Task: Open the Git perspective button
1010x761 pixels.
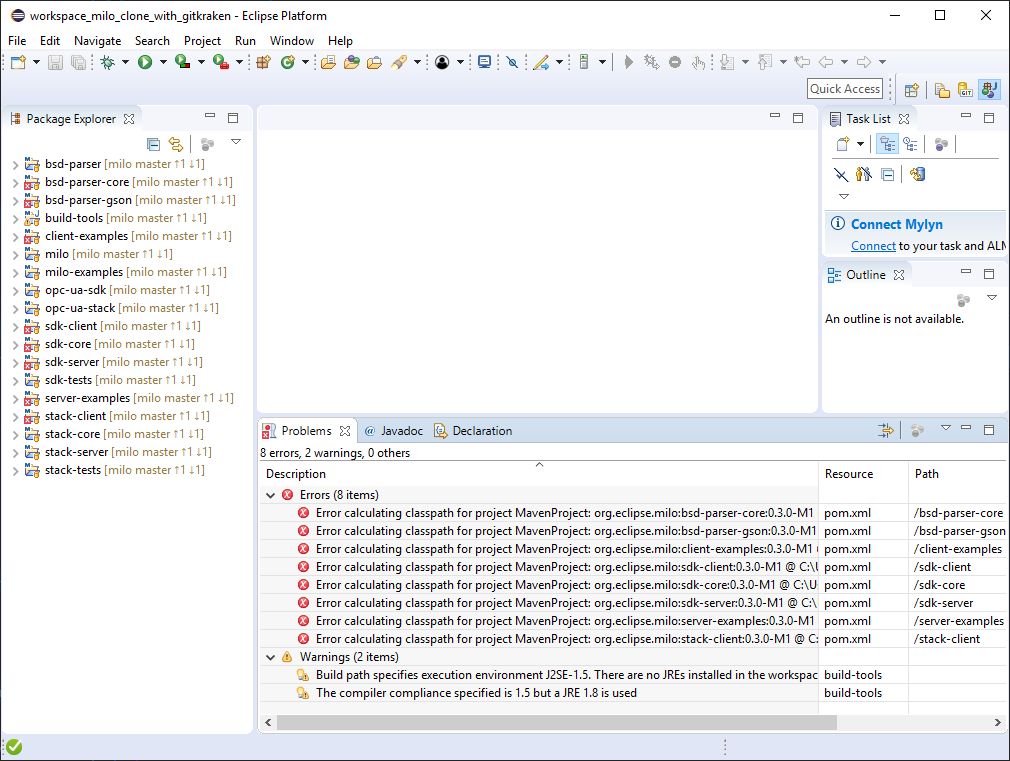Action: [966, 90]
